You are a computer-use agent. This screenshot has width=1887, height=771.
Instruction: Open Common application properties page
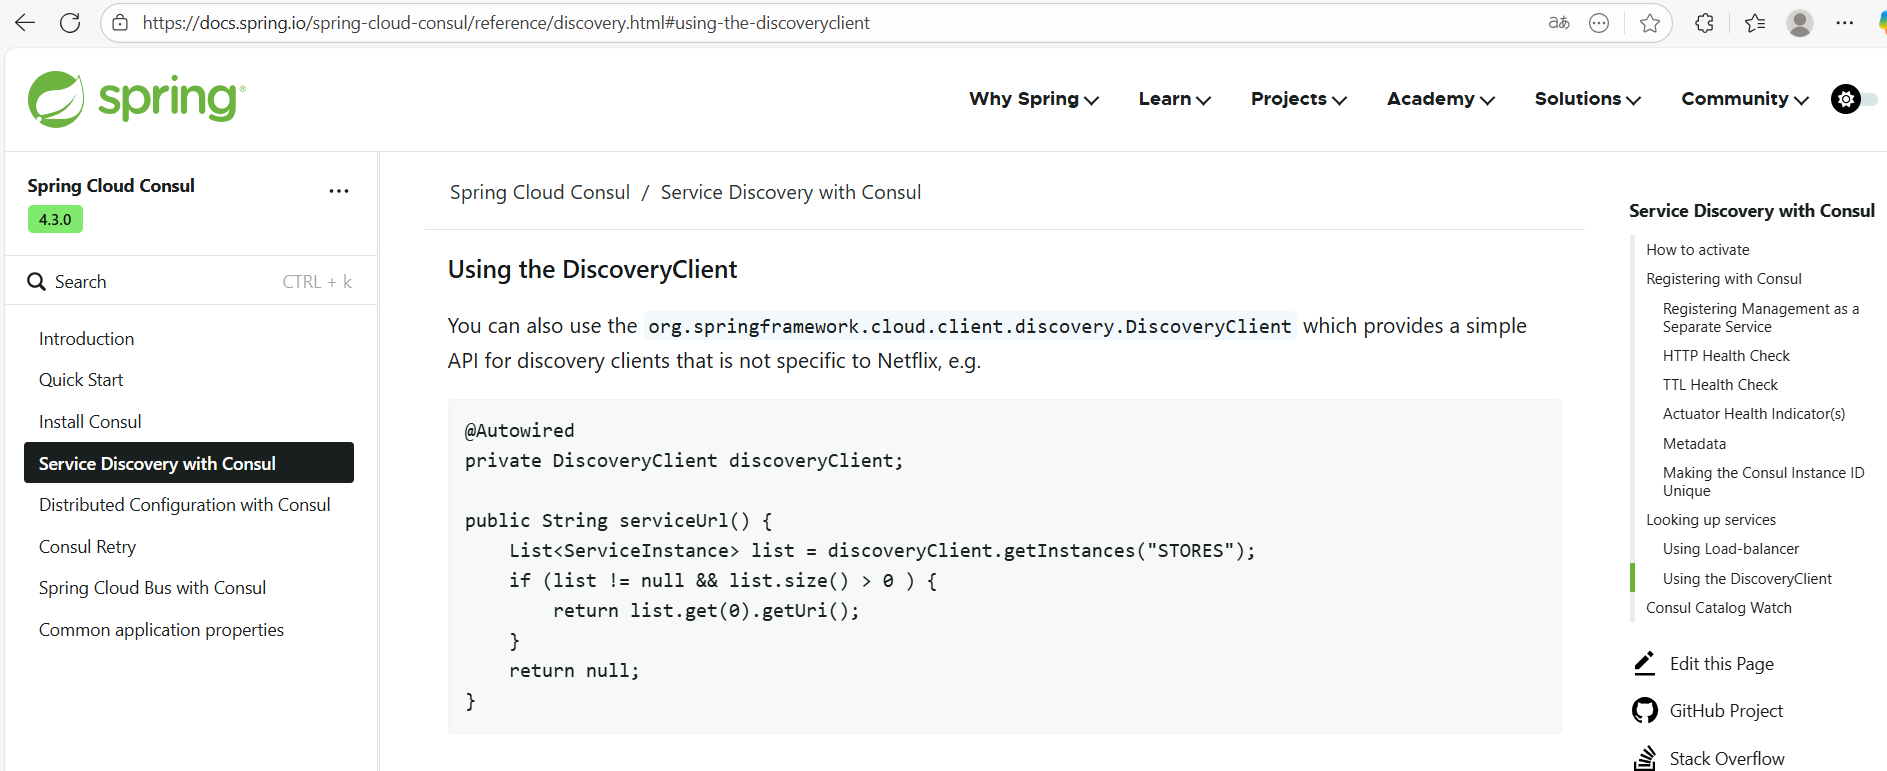pos(161,630)
